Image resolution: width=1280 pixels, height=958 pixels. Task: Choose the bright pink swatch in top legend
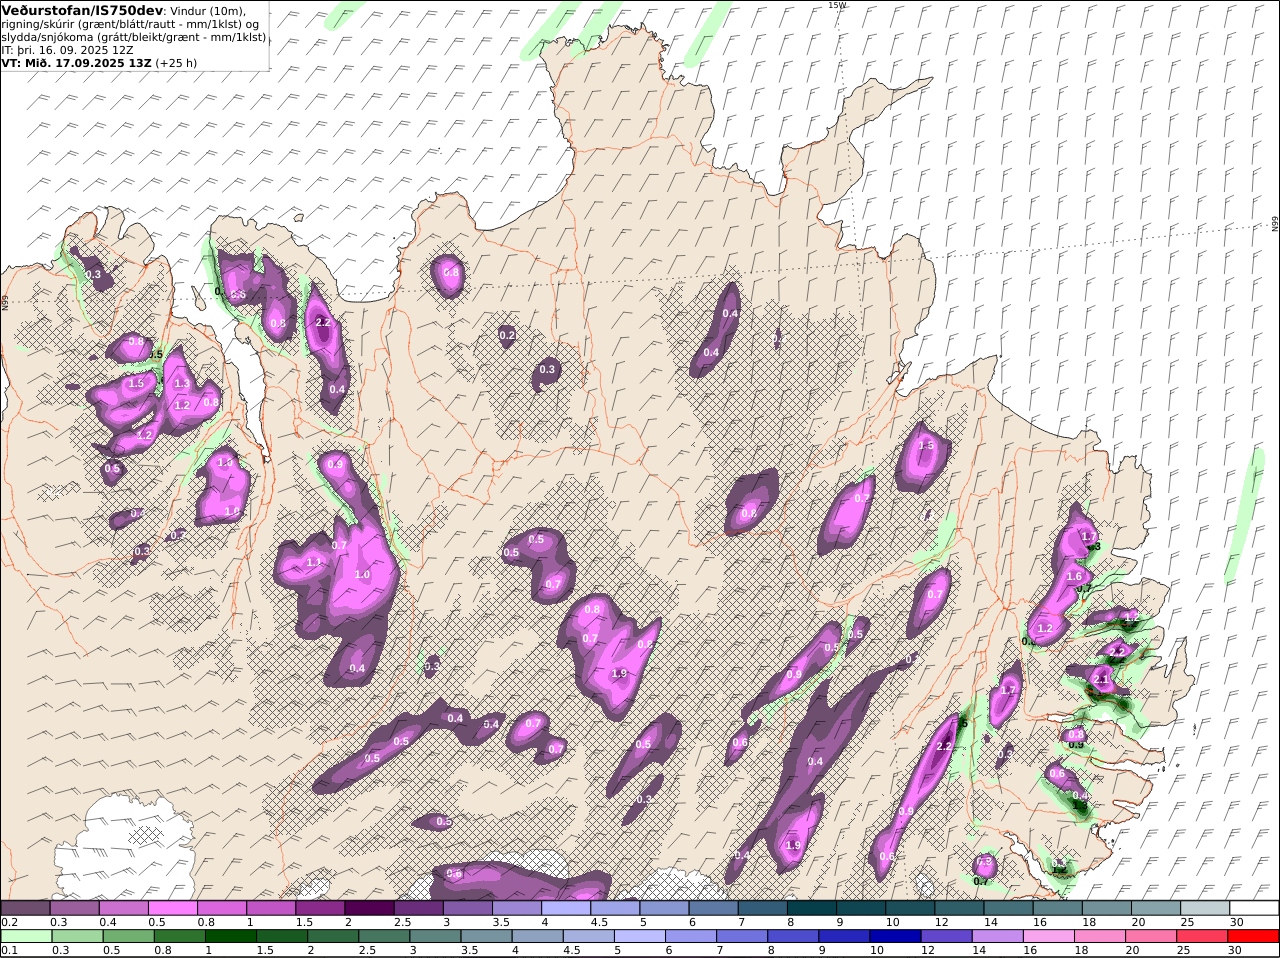tap(172, 908)
